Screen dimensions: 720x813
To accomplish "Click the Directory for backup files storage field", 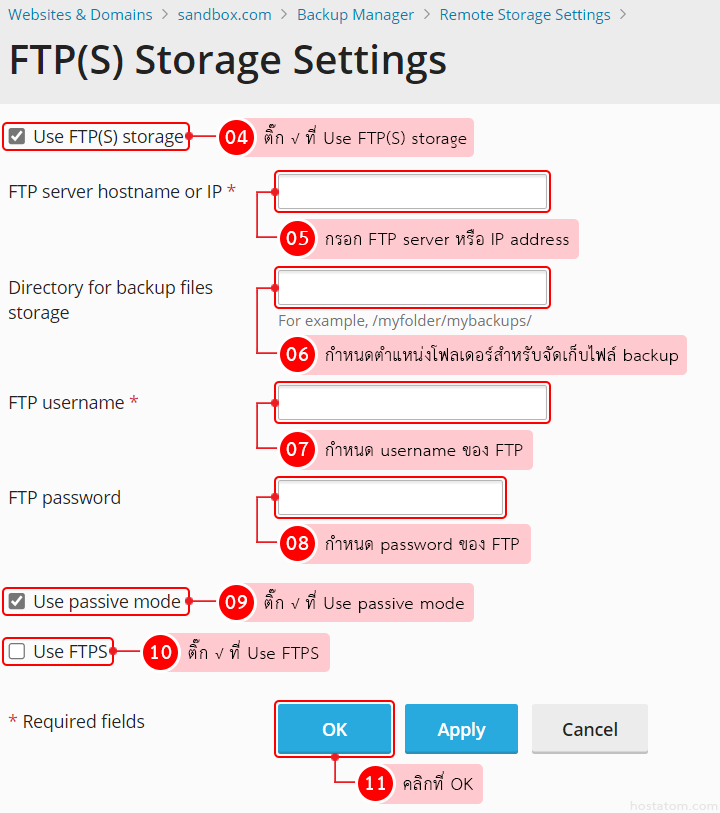I will (x=412, y=287).
